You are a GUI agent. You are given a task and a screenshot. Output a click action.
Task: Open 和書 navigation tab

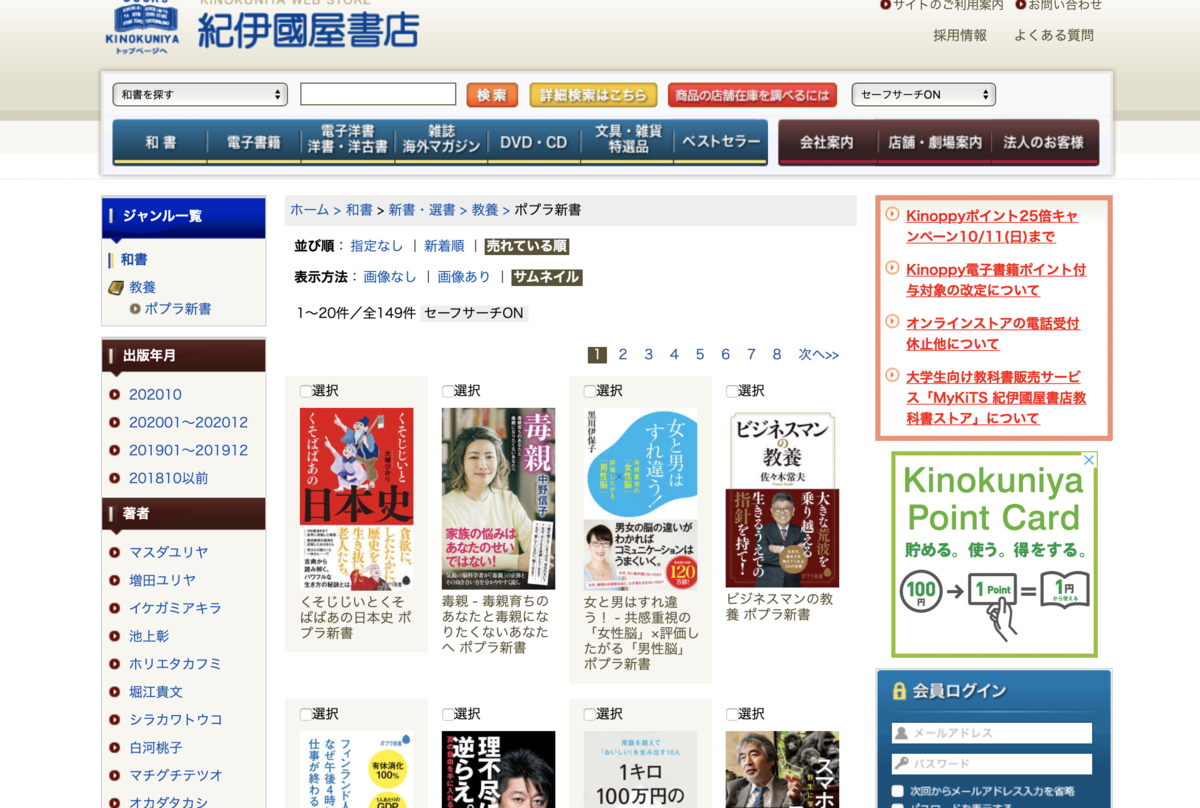coord(160,142)
